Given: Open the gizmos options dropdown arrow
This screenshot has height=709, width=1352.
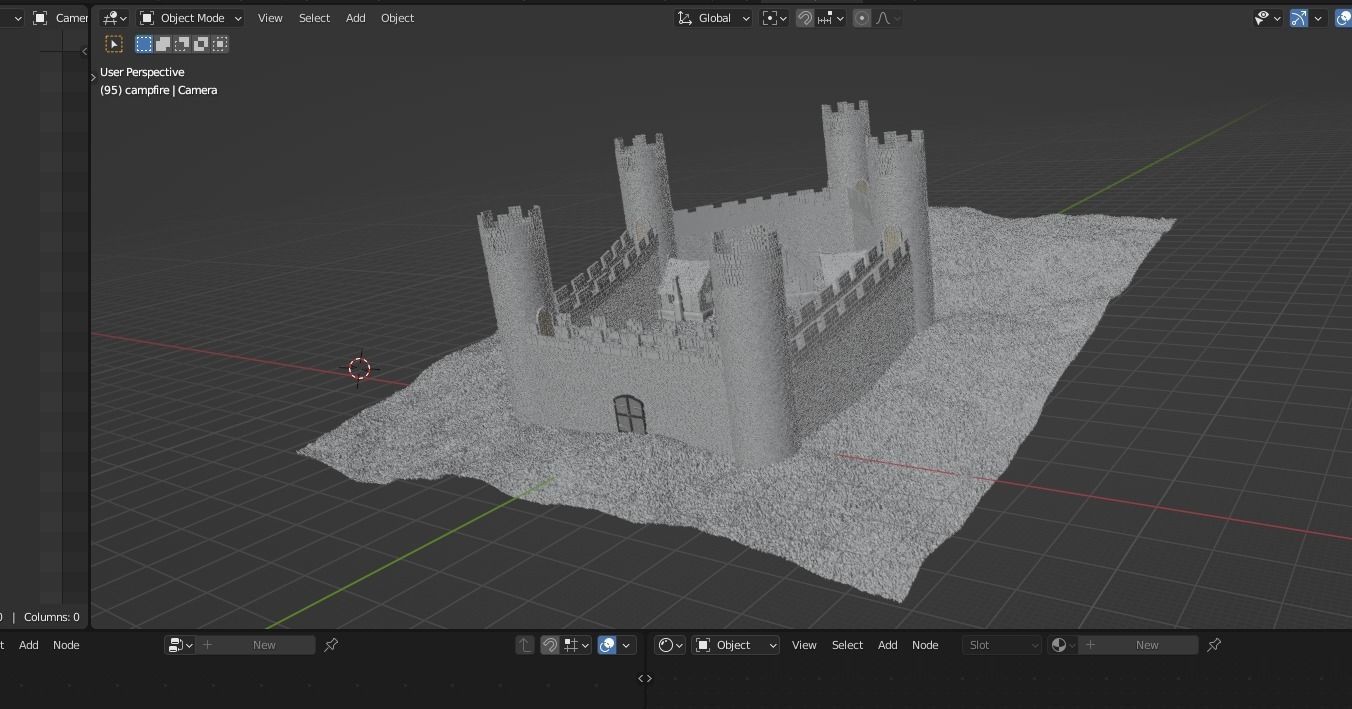Looking at the screenshot, I should tap(1319, 18).
